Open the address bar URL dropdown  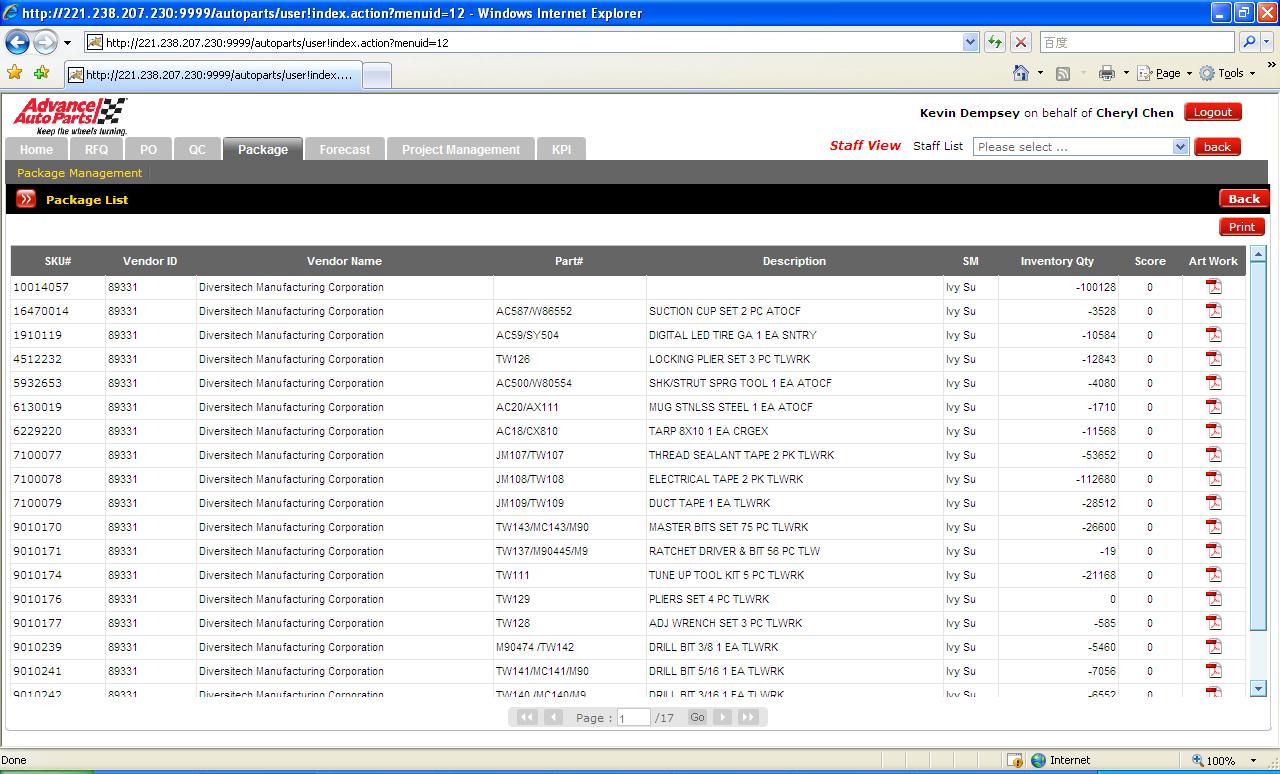pyautogui.click(x=970, y=42)
